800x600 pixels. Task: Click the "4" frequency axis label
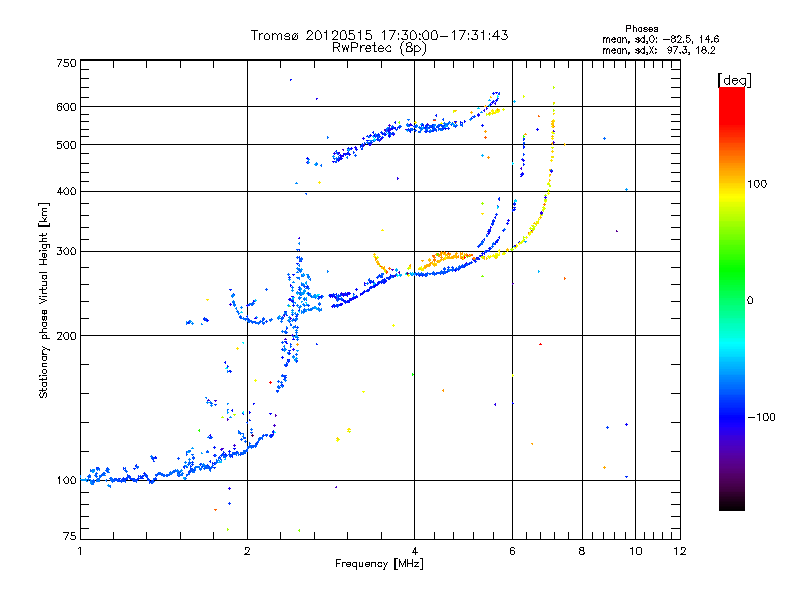point(414,551)
